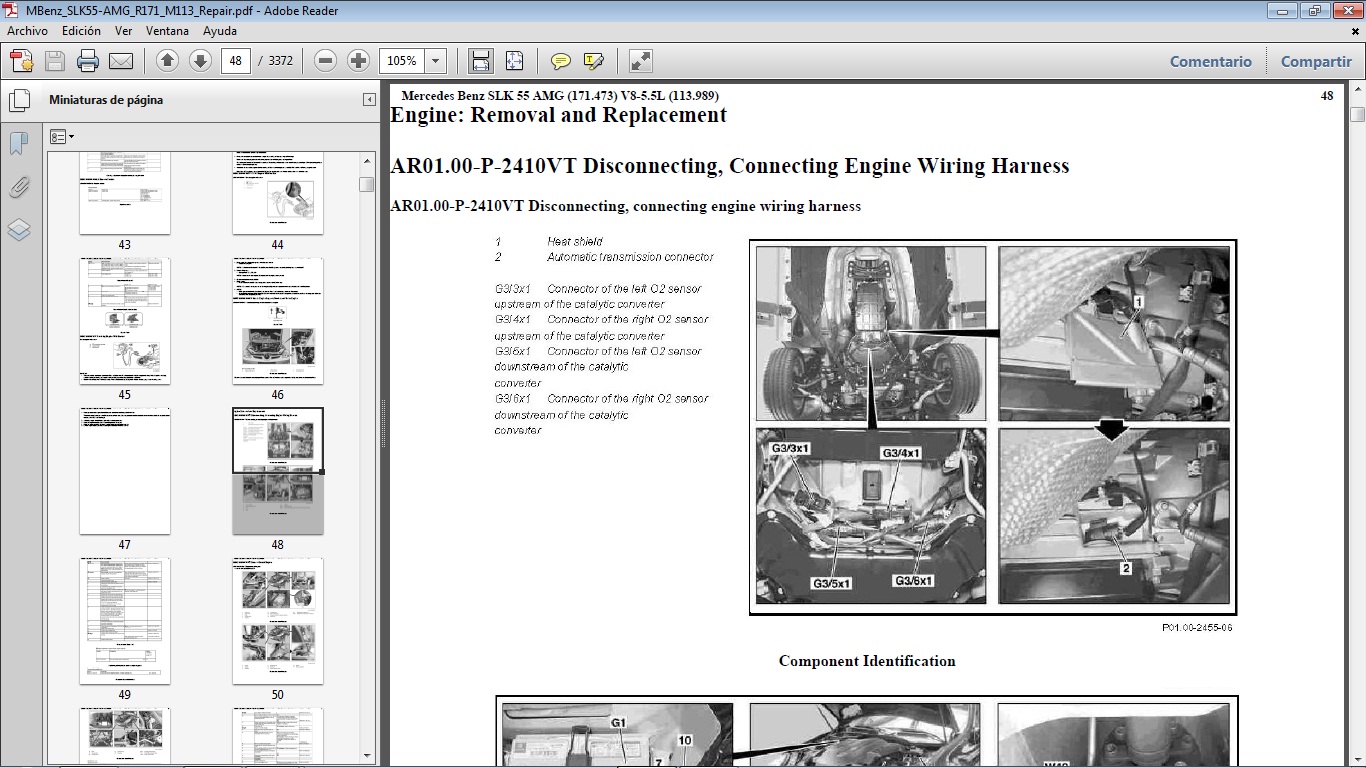Select page 49 thumbnail
The height and width of the screenshot is (768, 1366).
pos(124,621)
